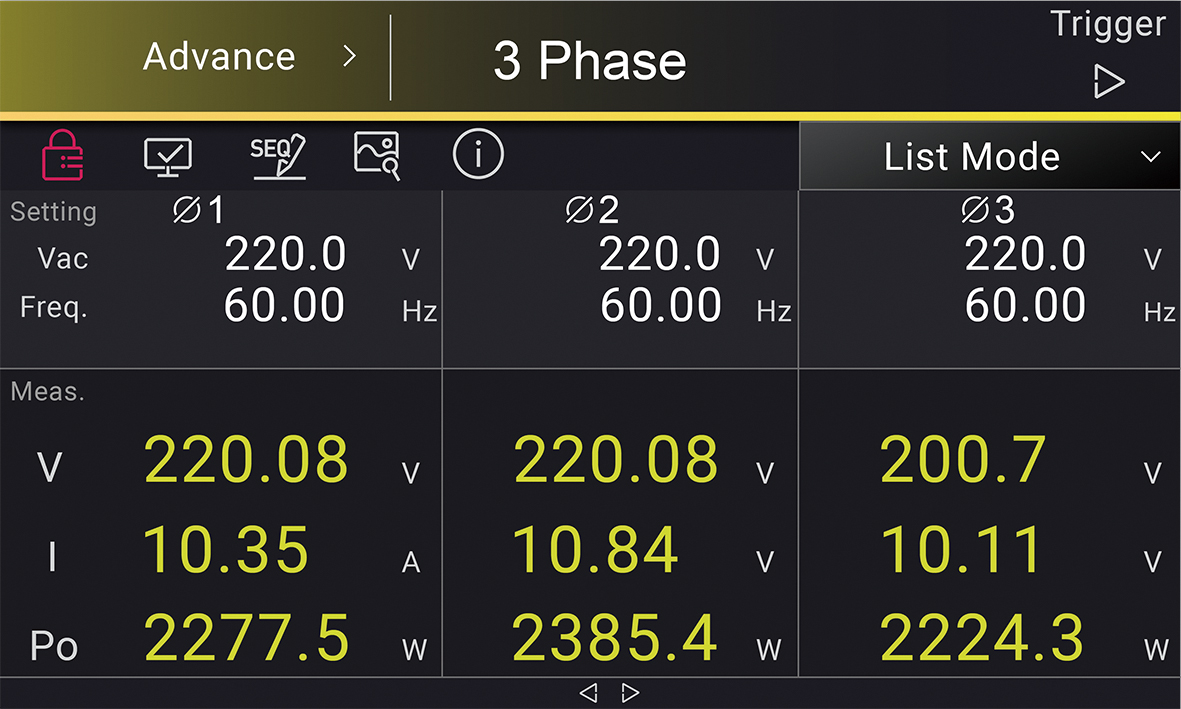Start the Trigger play triangle

pyautogui.click(x=1109, y=81)
